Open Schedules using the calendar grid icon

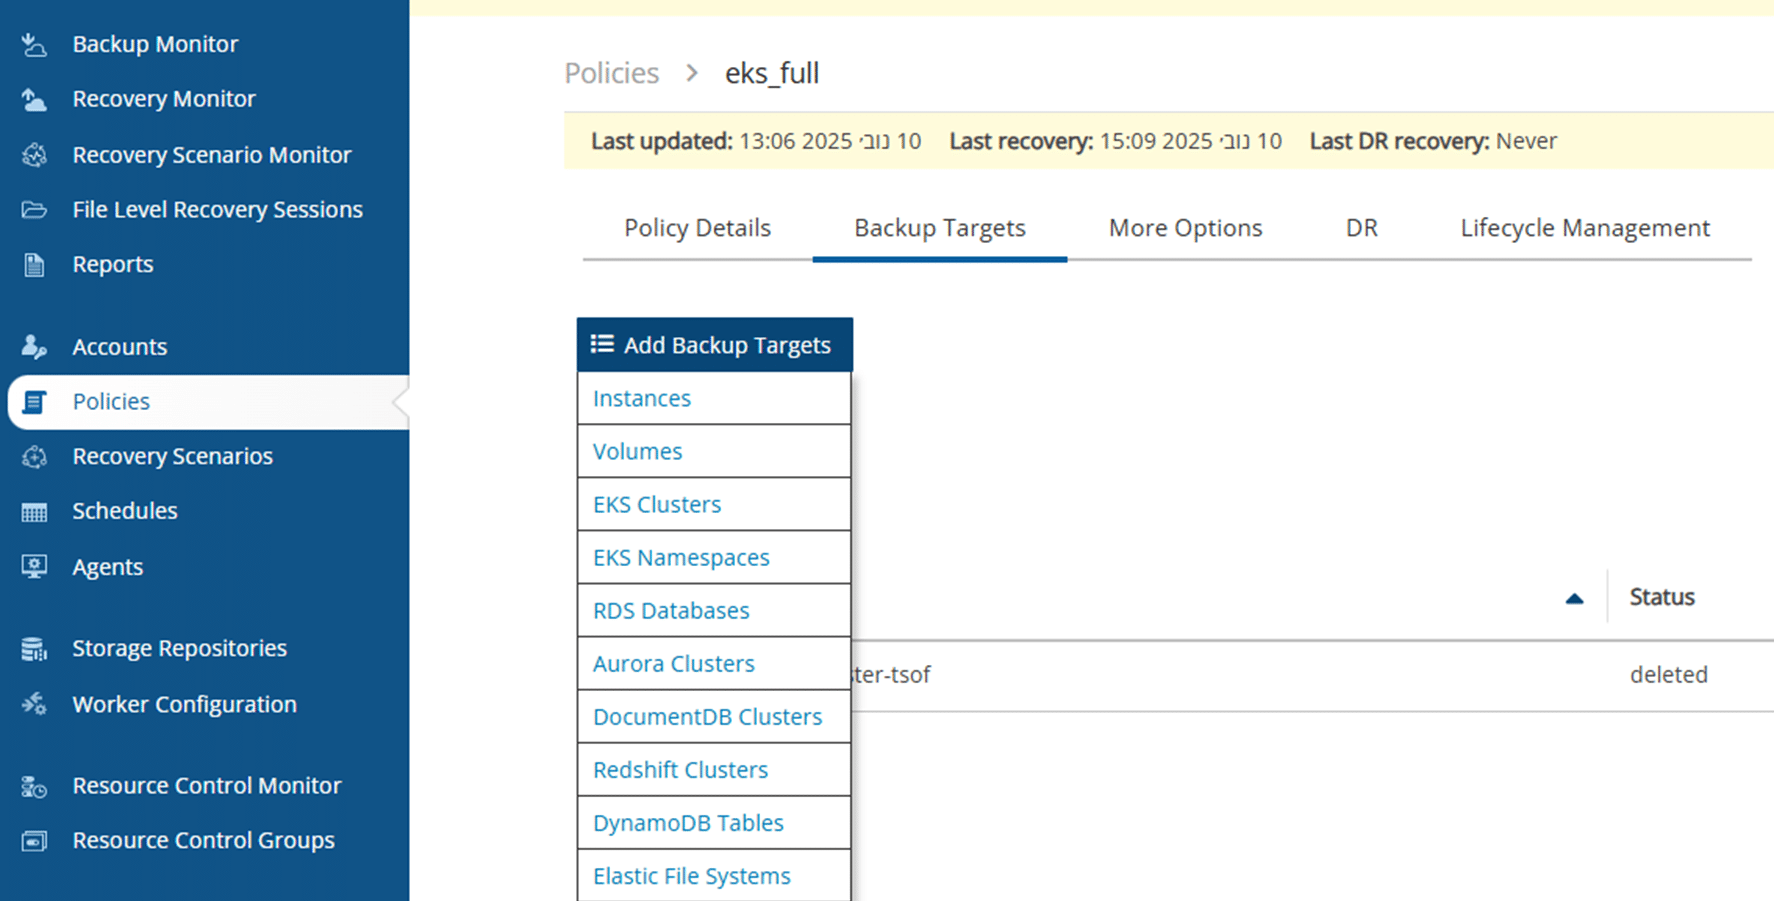(x=34, y=510)
